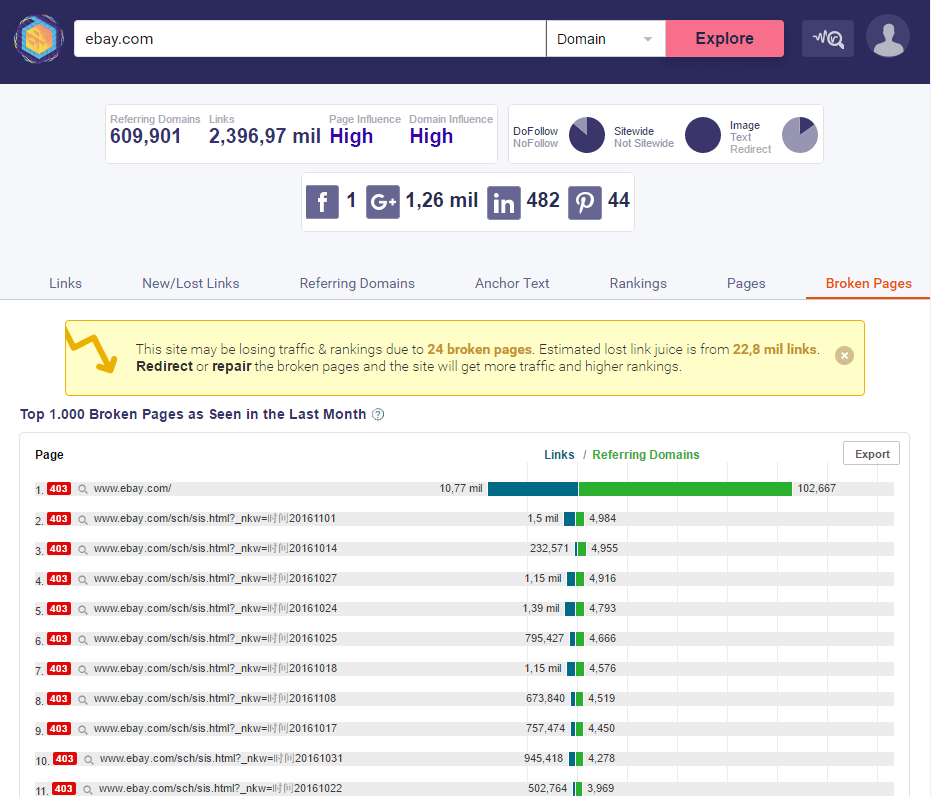Viewport: 931px width, 797px height.
Task: Click the Explore button
Action: 724,39
